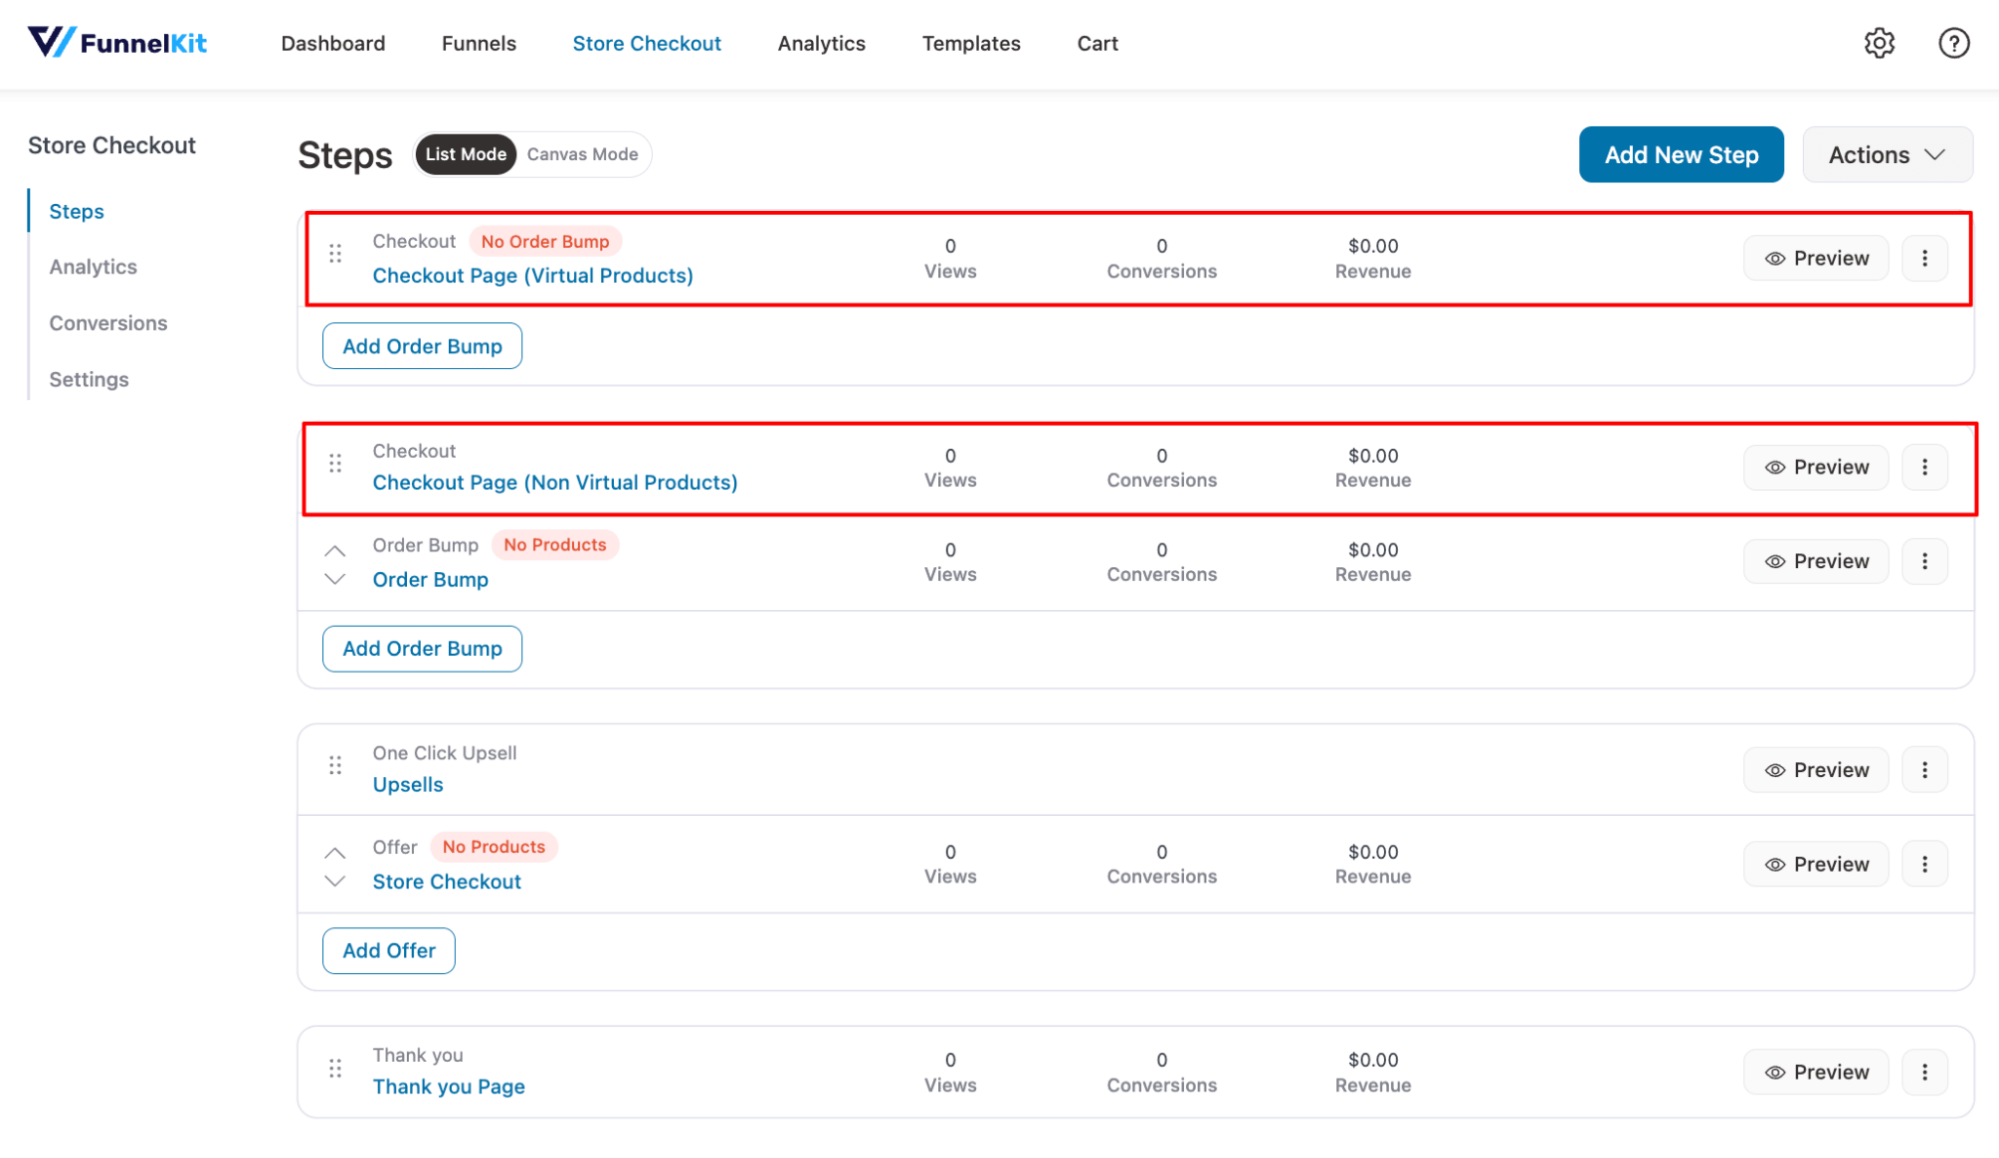This screenshot has height=1158, width=1999.
Task: Click drag handle beside Upsells step
Action: 335,766
